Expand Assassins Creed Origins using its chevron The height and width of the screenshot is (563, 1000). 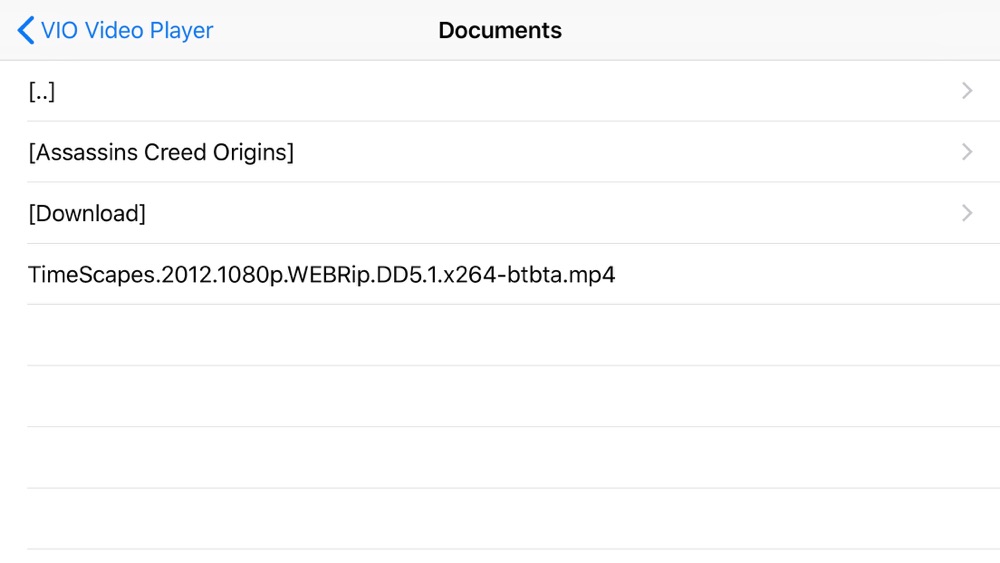click(x=967, y=152)
